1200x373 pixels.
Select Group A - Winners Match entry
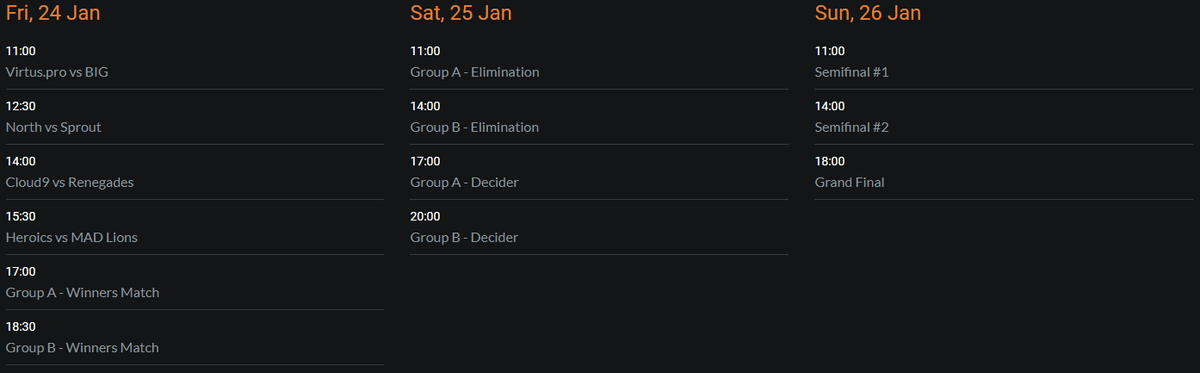coord(83,292)
